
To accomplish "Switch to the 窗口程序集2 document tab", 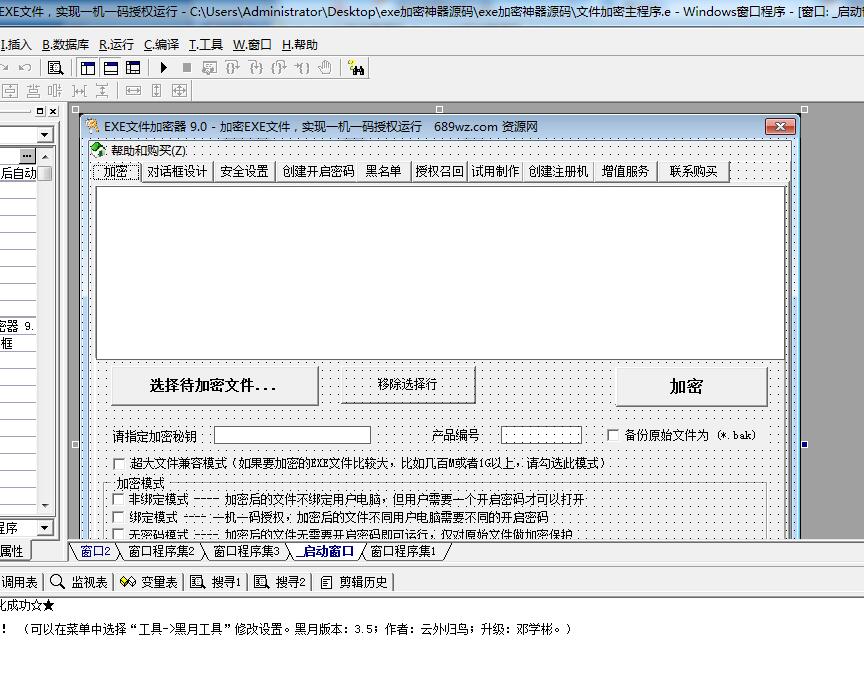I will click(x=161, y=551).
